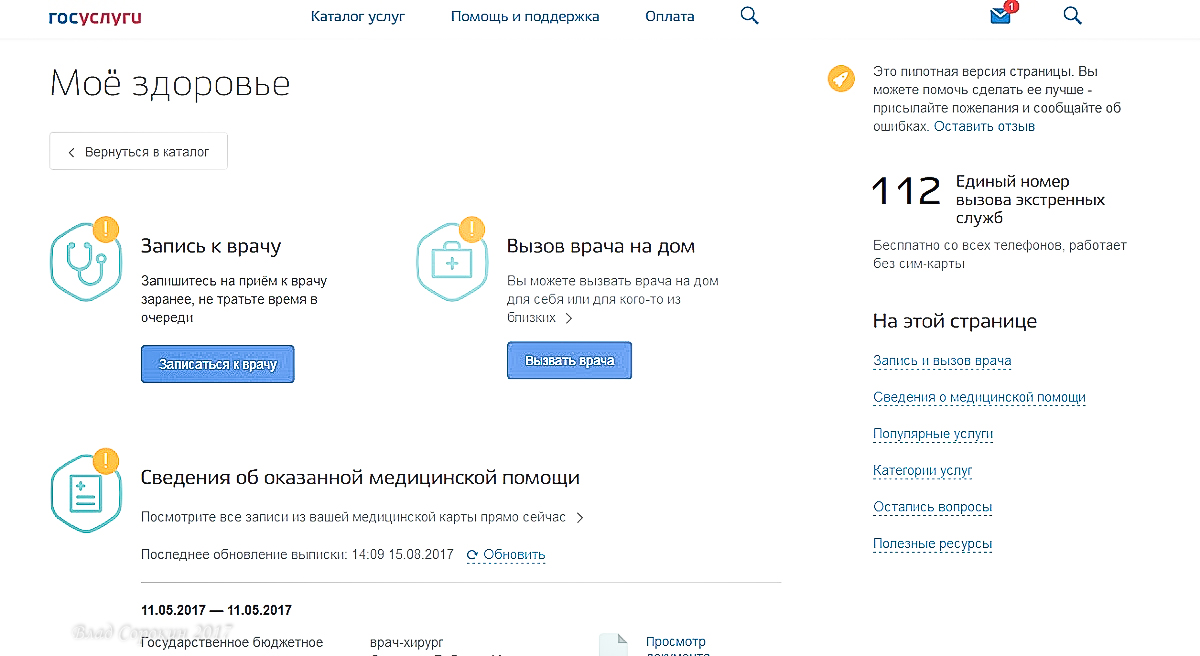Click Вернуться в каталог back button
This screenshot has height=656, width=1200.
point(138,152)
